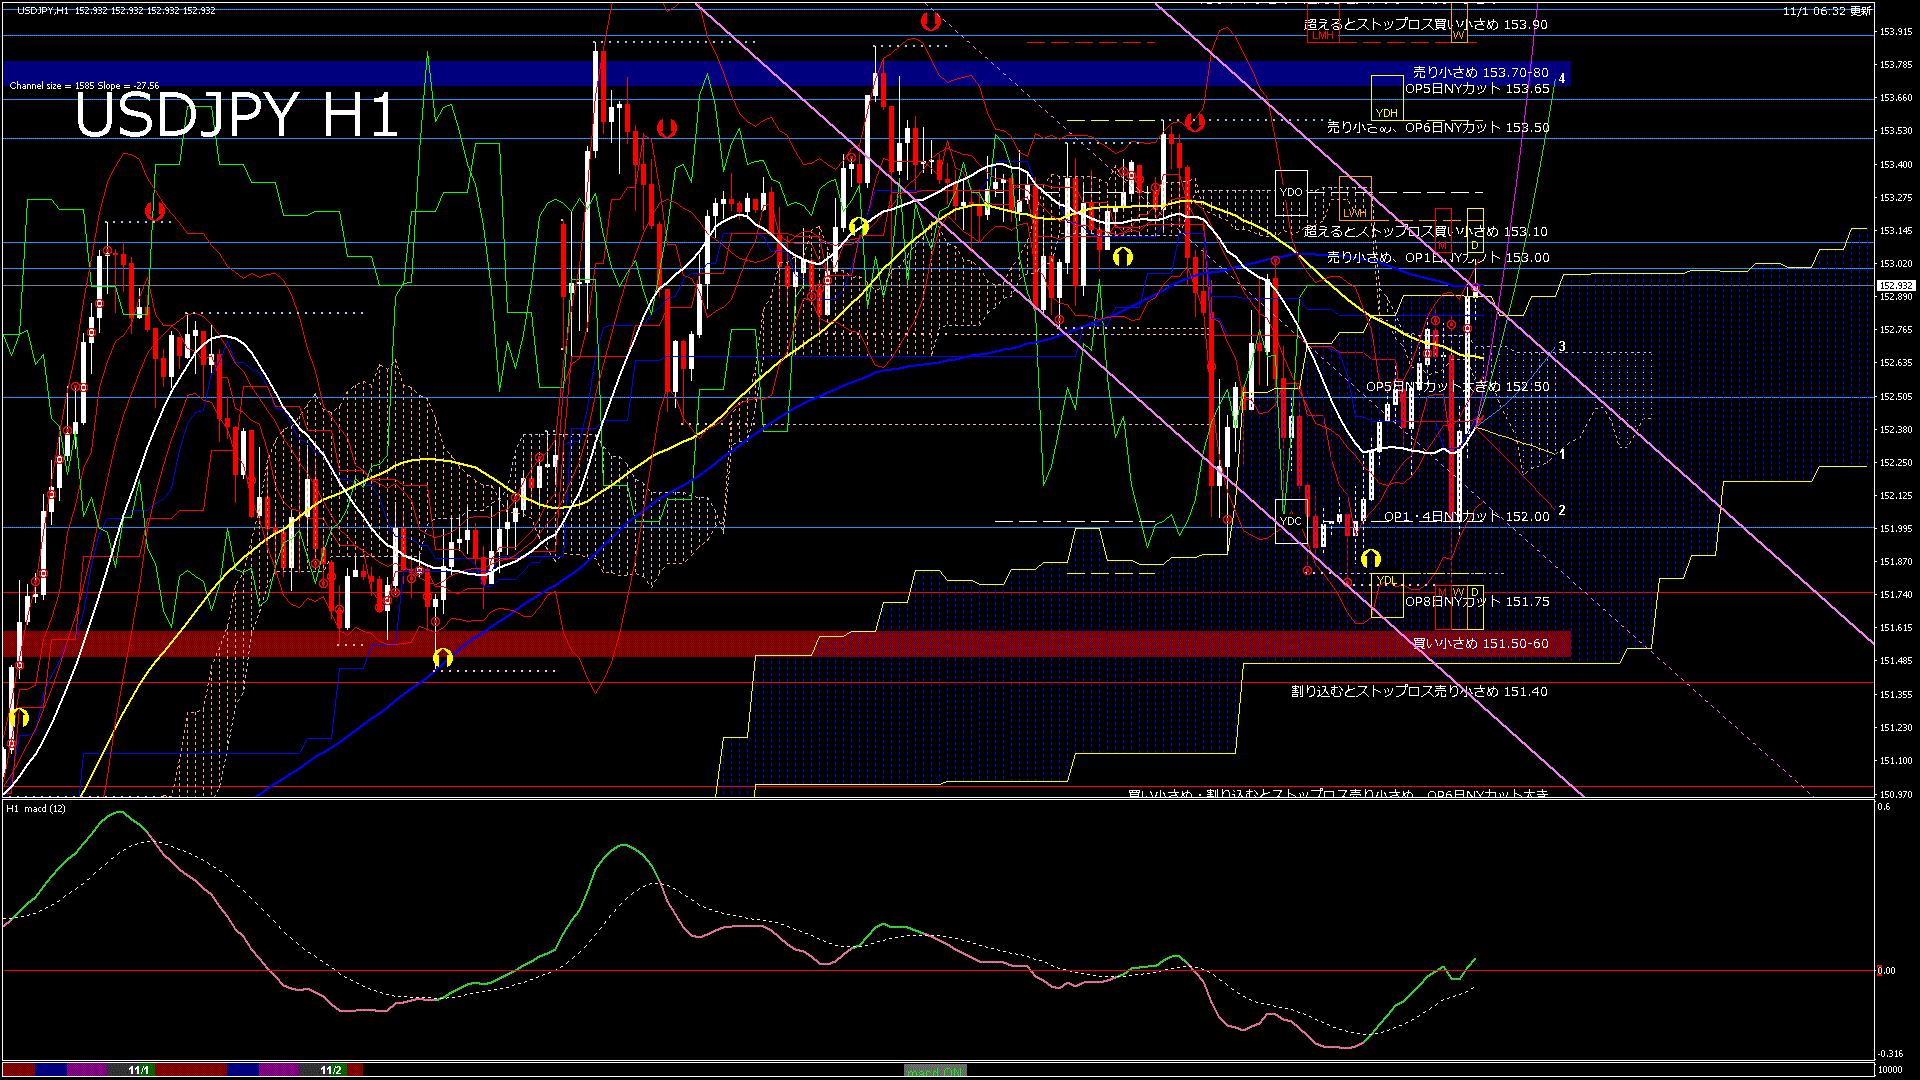The height and width of the screenshot is (1080, 1920).
Task: Click the 更新 refresh text at top right
Action: tap(1861, 11)
